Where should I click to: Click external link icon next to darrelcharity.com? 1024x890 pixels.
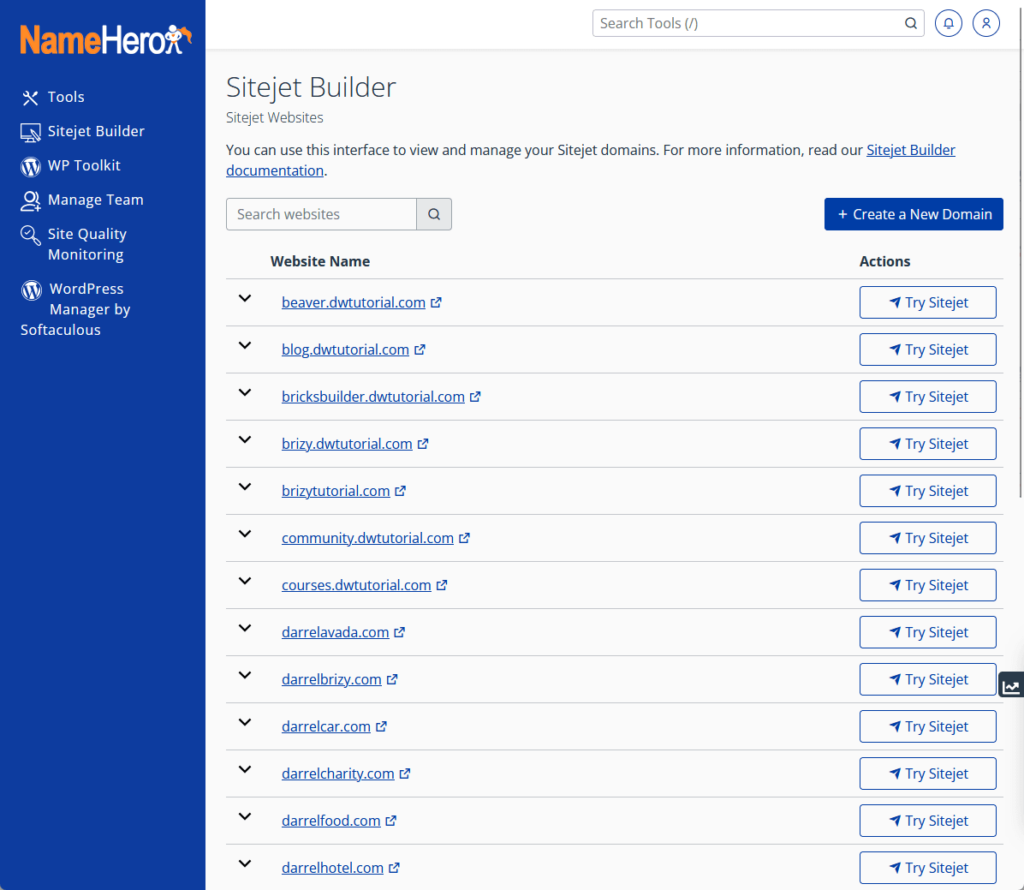point(405,773)
